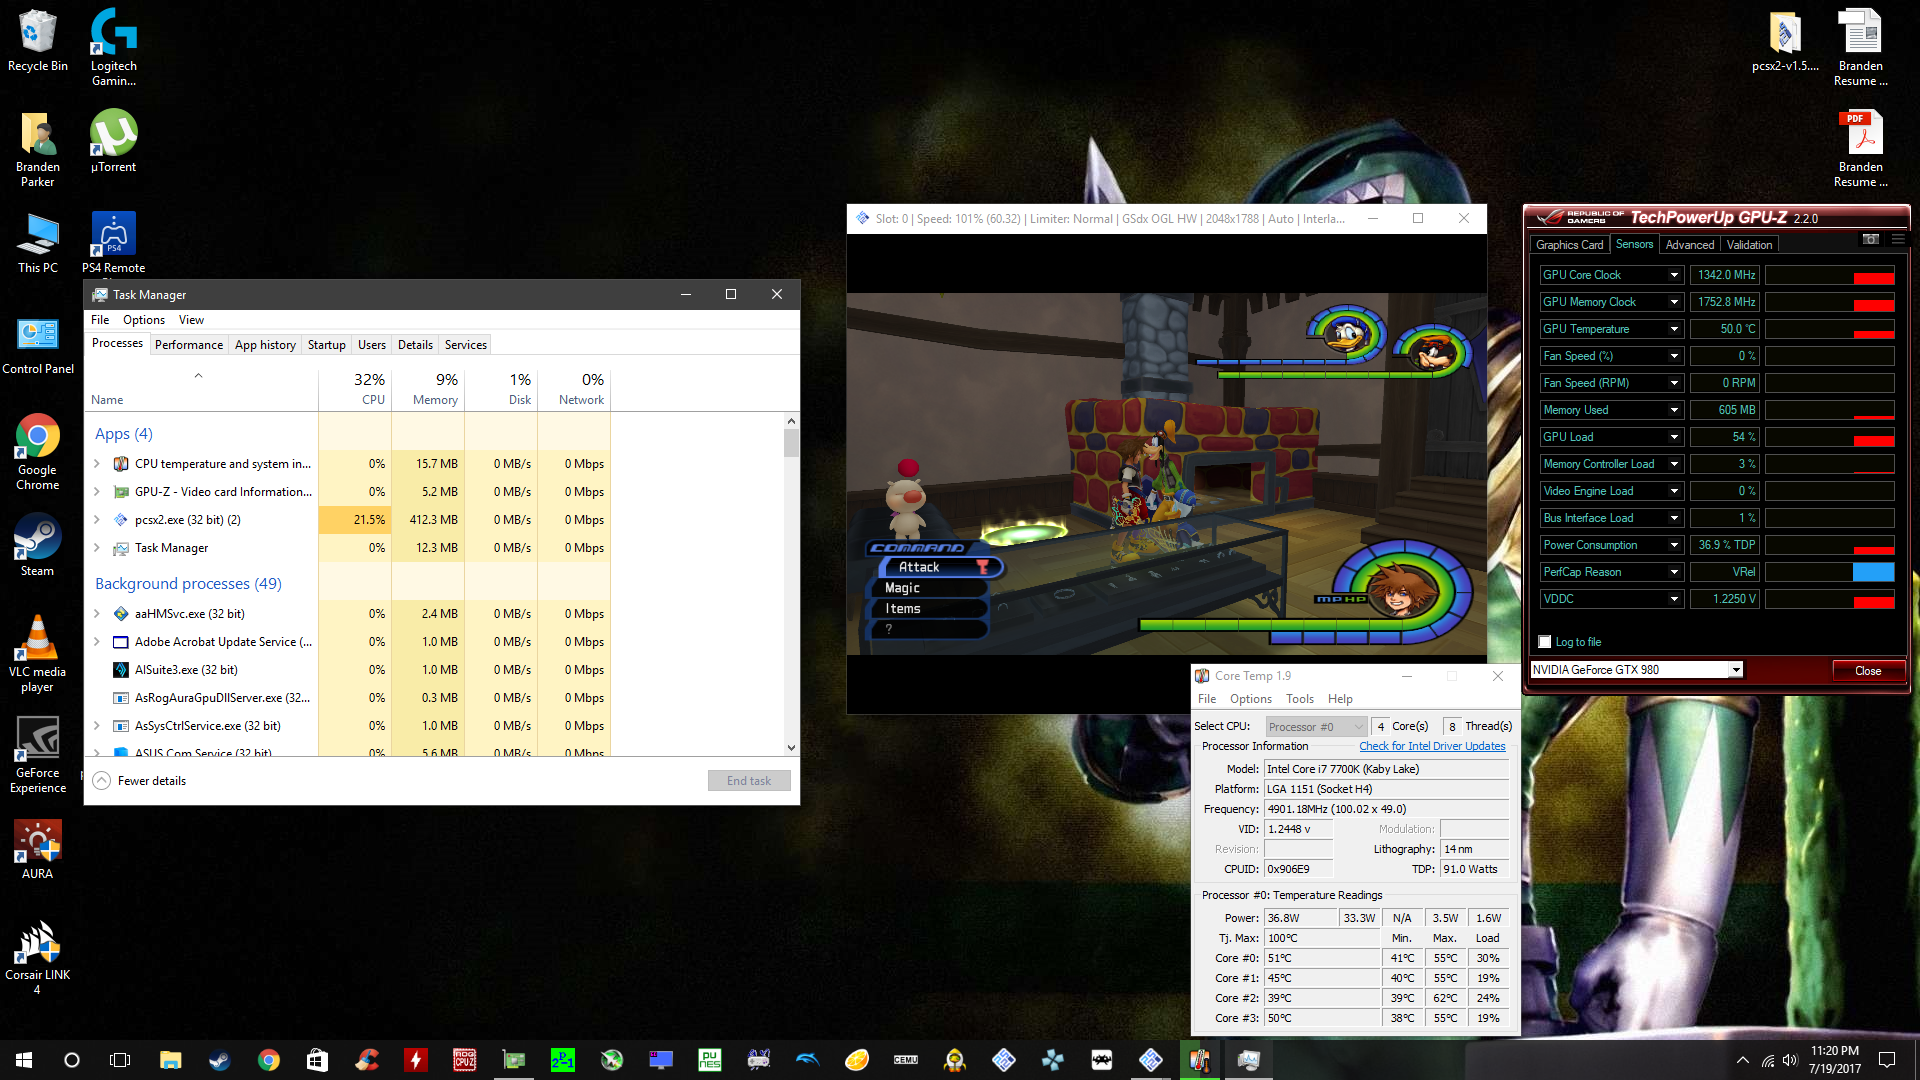This screenshot has height=1080, width=1920.
Task: Open Task Manager View menu
Action: (191, 320)
